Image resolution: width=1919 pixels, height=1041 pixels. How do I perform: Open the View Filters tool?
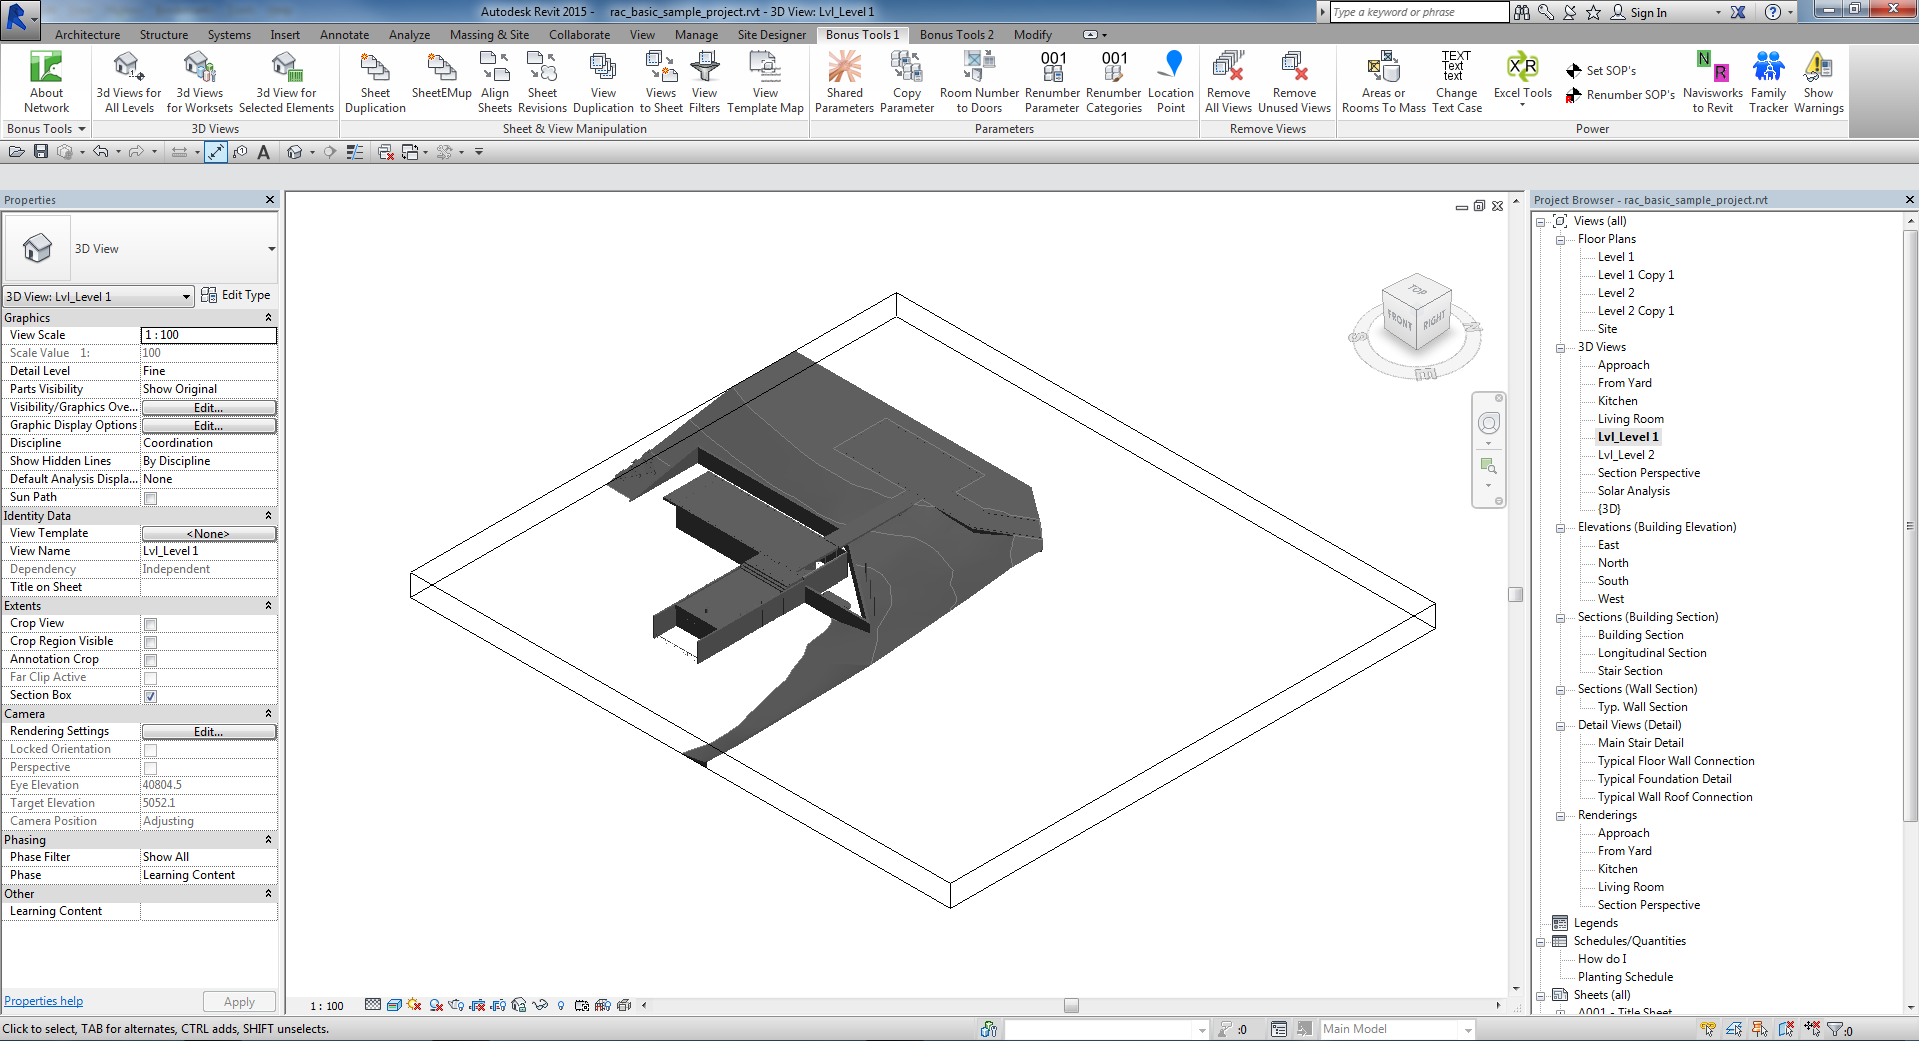(x=704, y=69)
